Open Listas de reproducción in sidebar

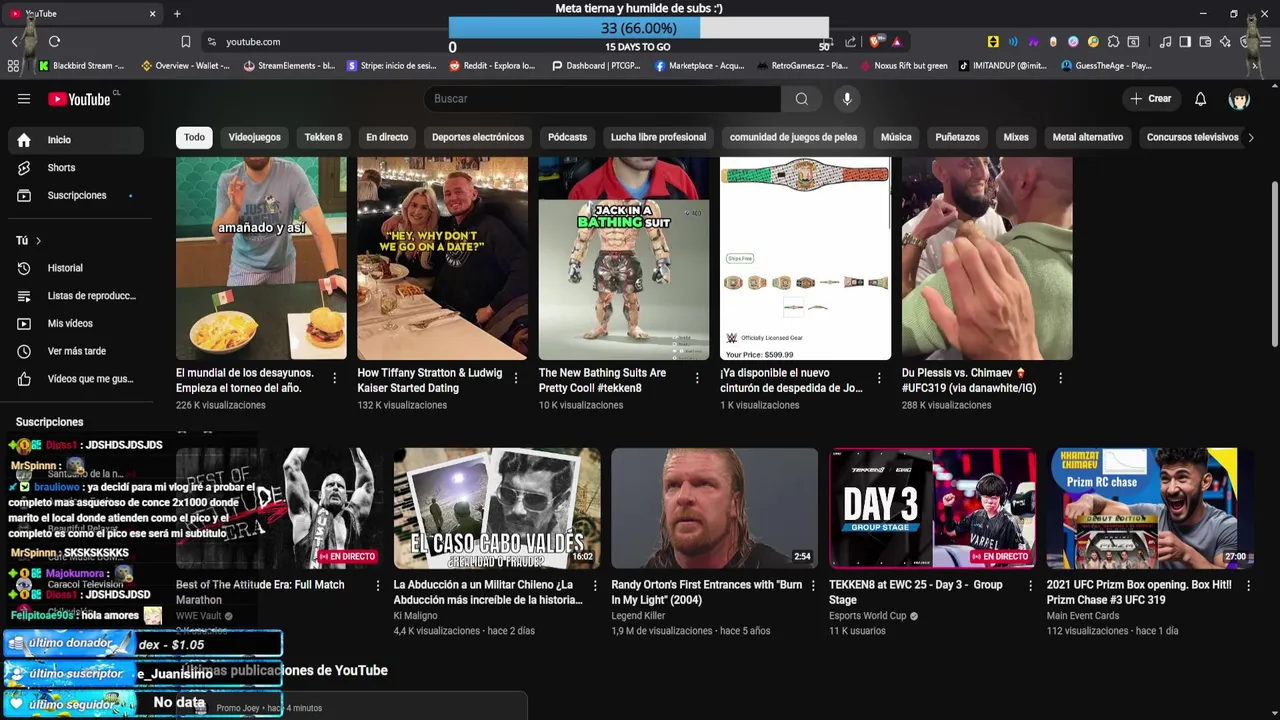point(76,296)
